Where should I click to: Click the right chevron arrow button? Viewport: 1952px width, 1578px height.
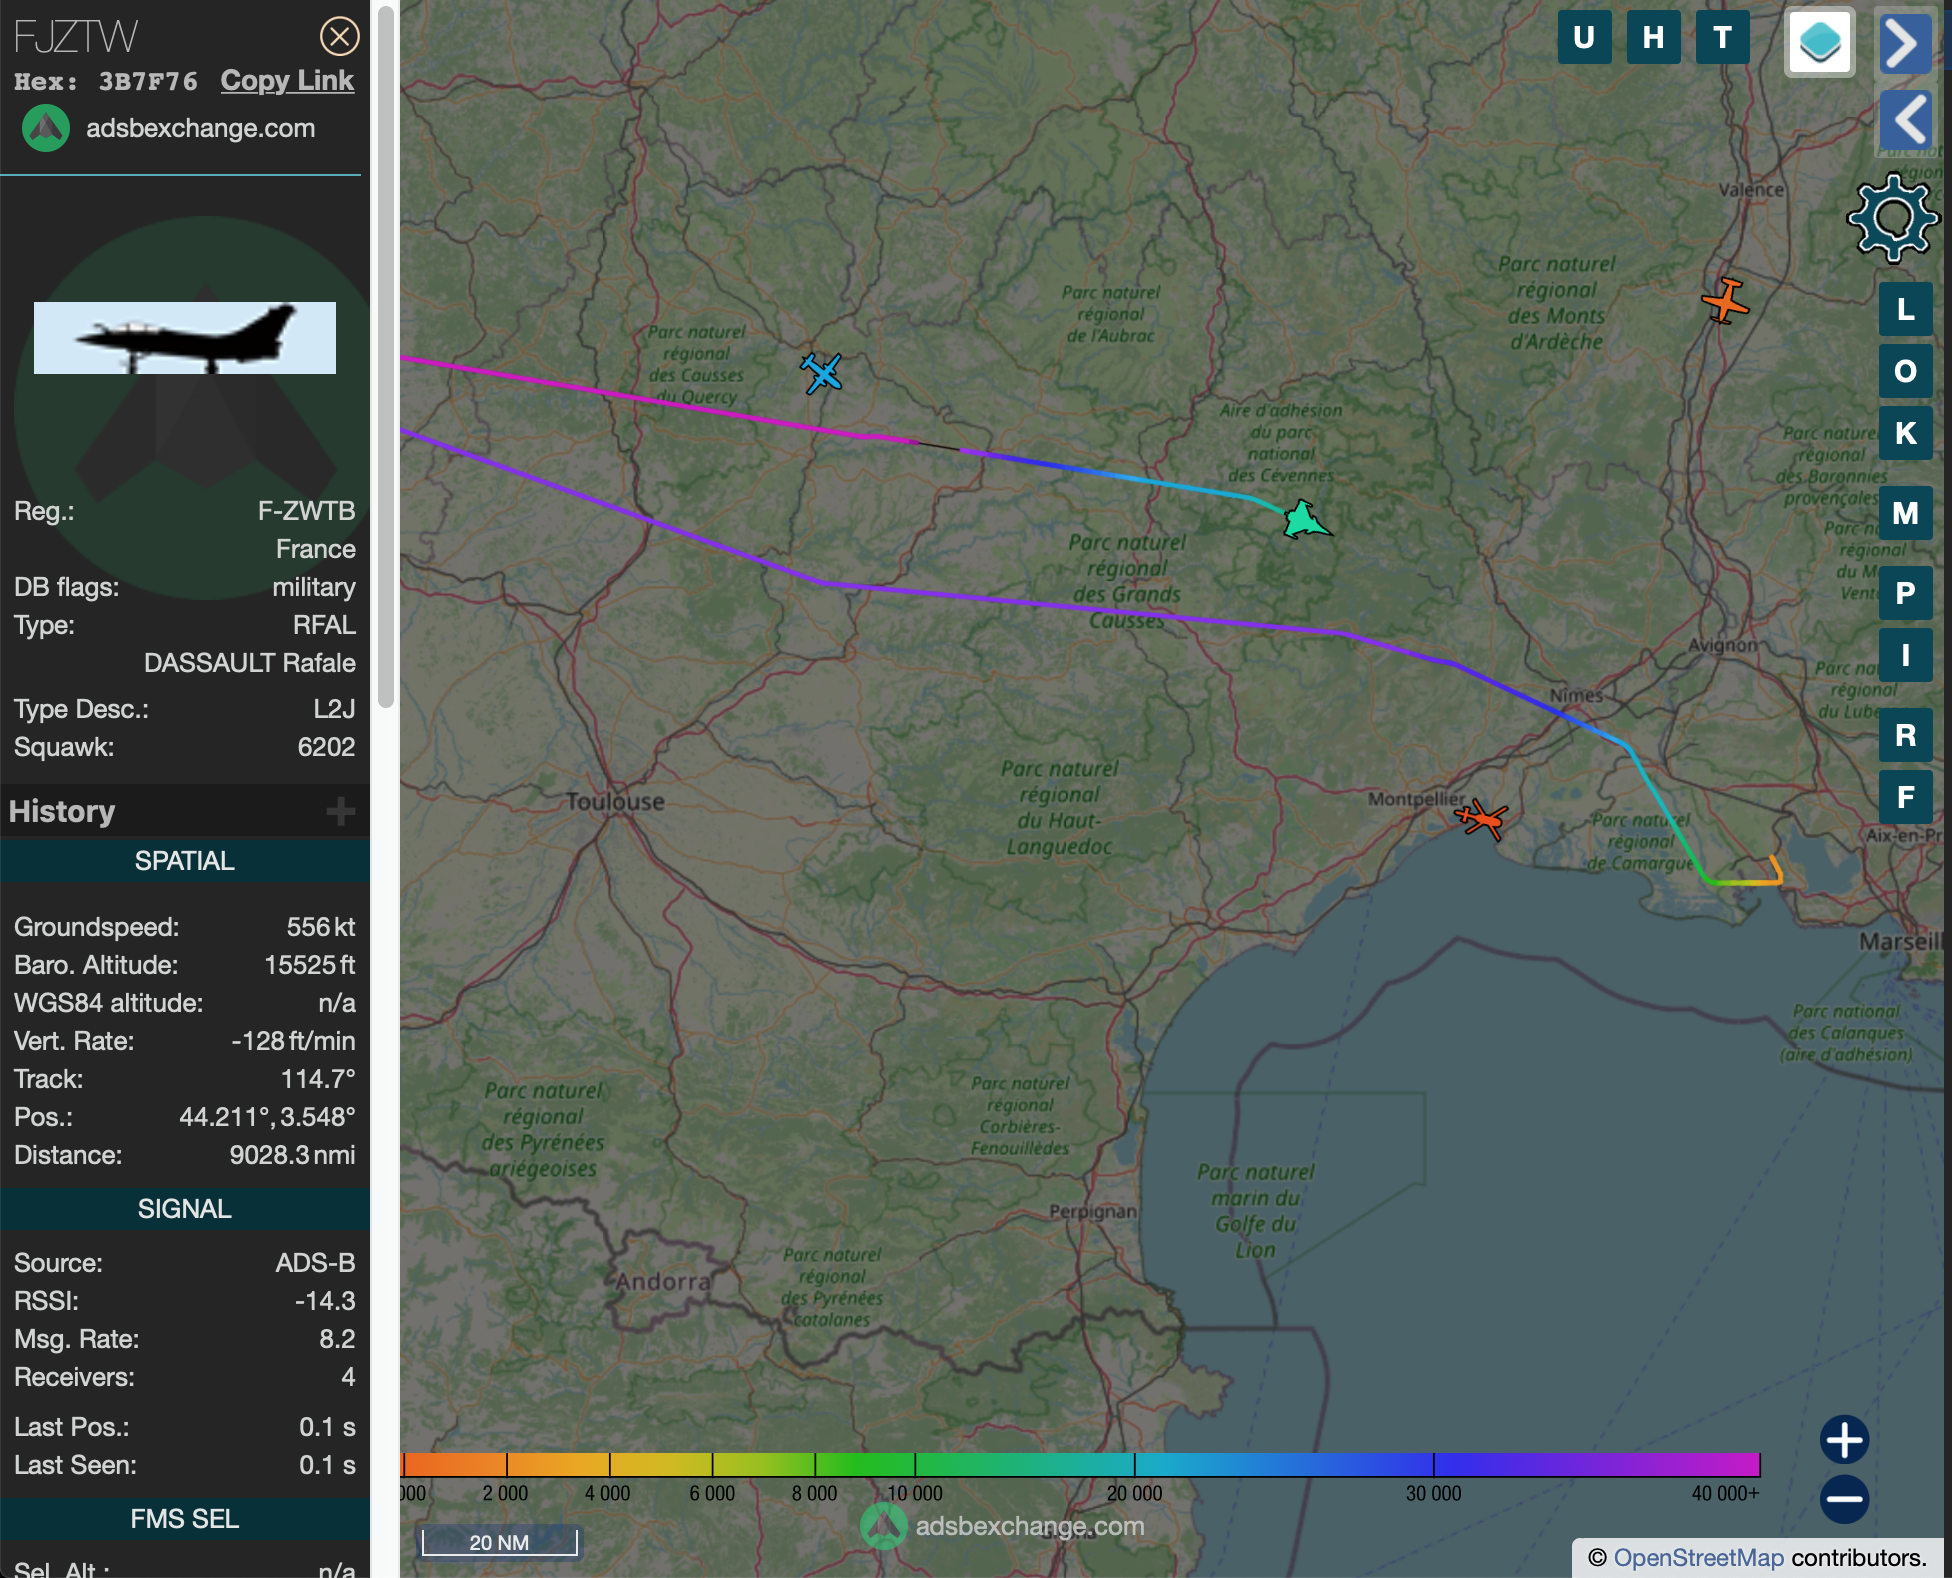tap(1904, 43)
